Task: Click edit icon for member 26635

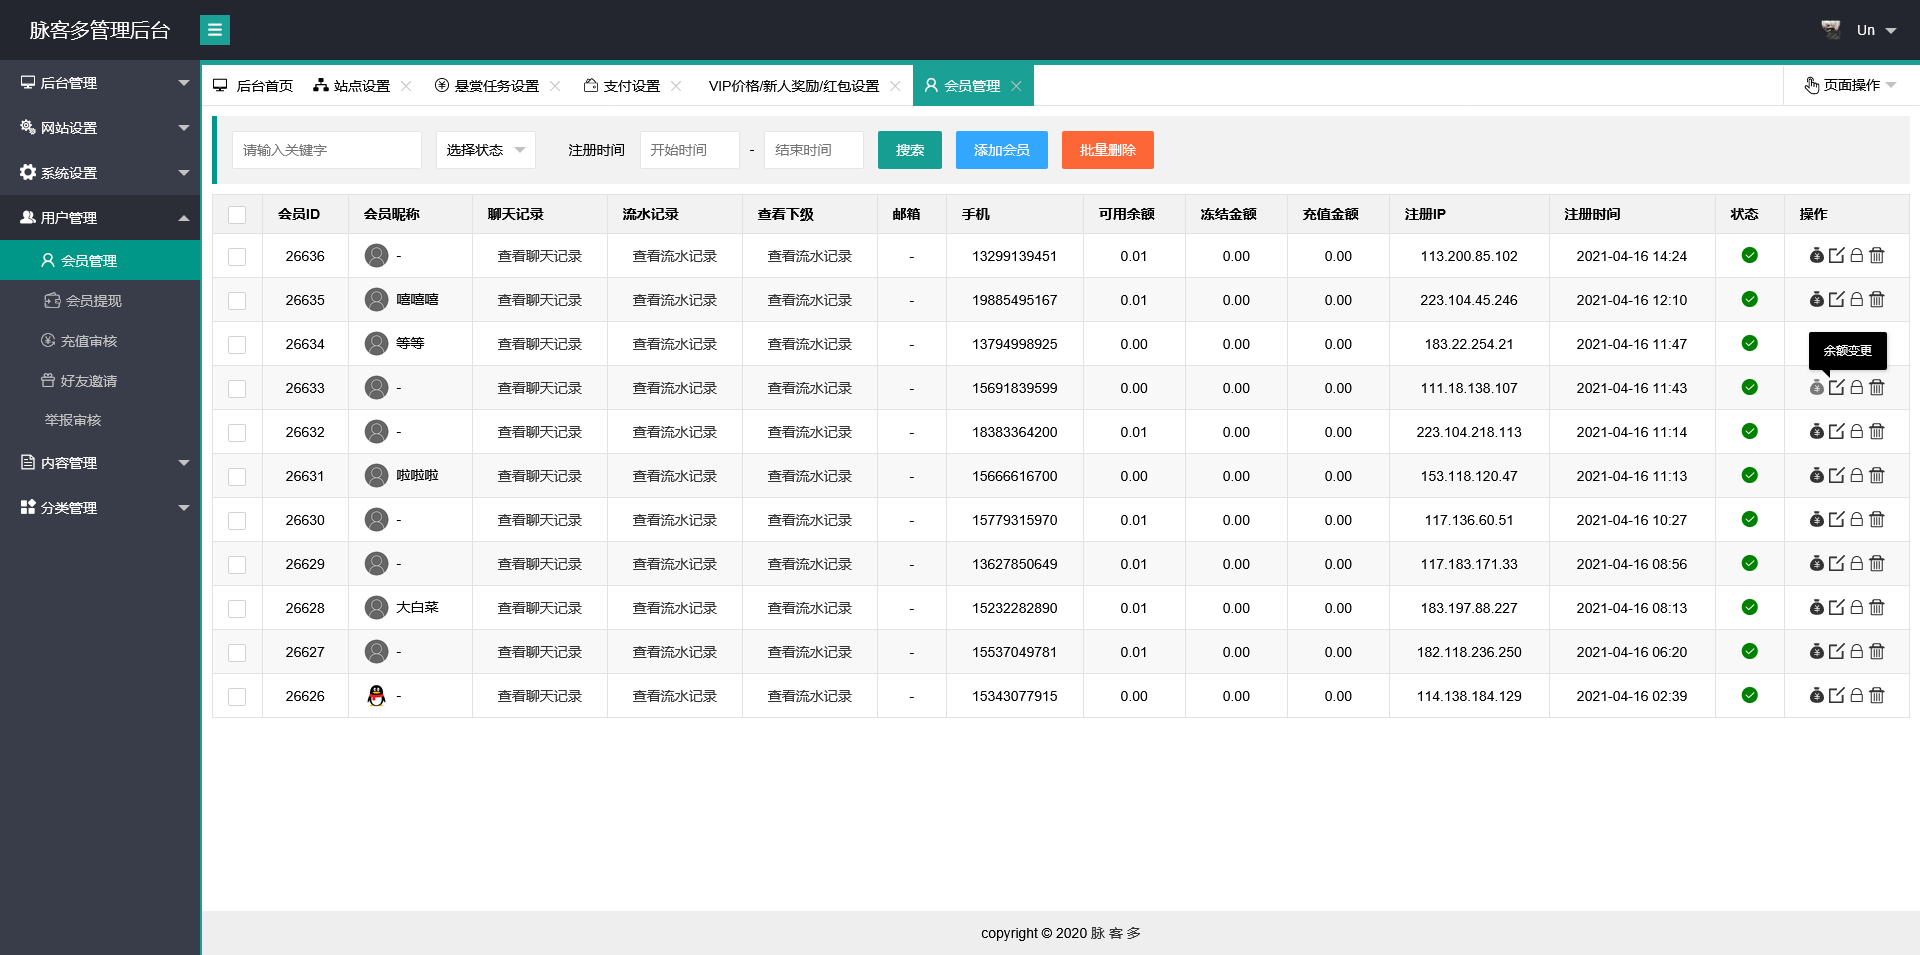Action: pyautogui.click(x=1836, y=300)
